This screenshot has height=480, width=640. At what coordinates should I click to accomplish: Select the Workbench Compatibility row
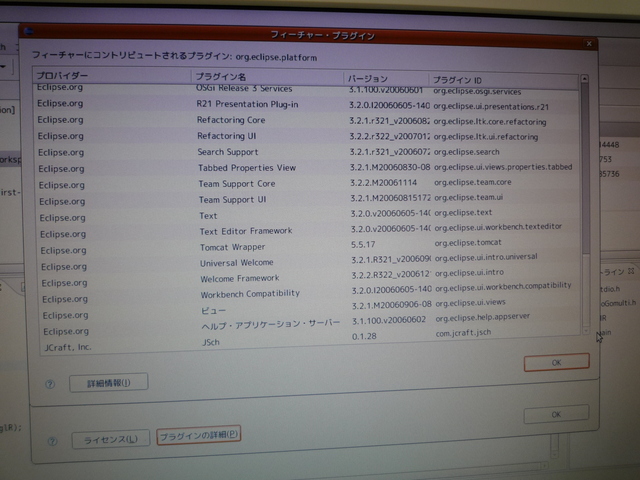pyautogui.click(x=311, y=293)
